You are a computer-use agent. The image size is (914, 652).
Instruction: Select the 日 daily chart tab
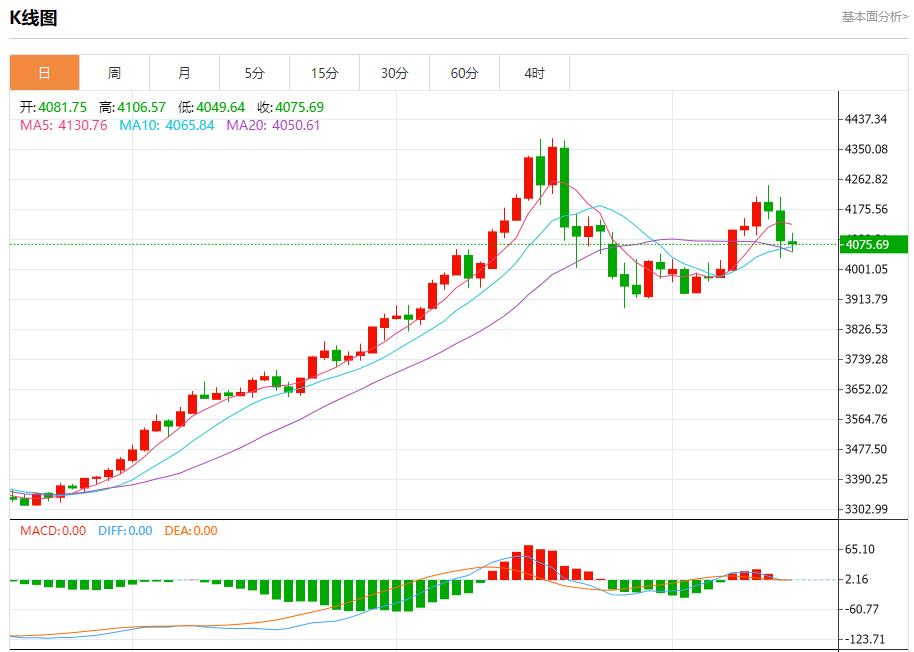pos(44,73)
